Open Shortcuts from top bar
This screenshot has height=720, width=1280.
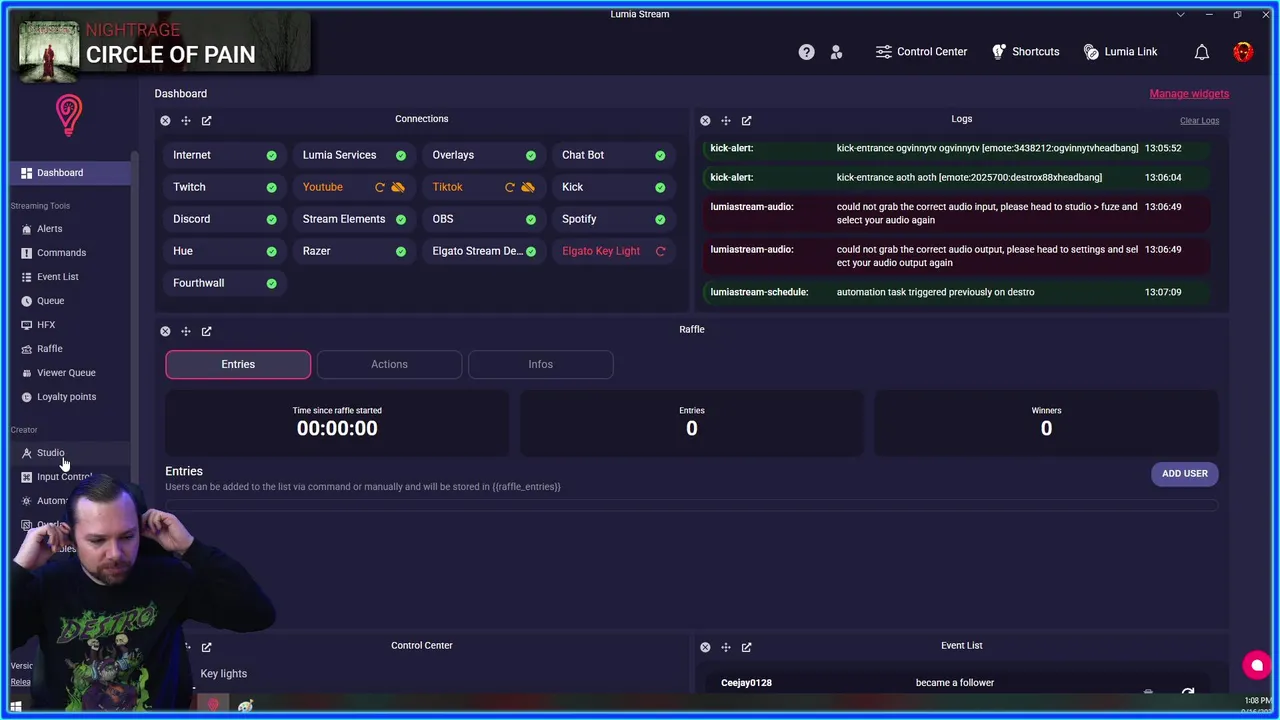point(1025,52)
